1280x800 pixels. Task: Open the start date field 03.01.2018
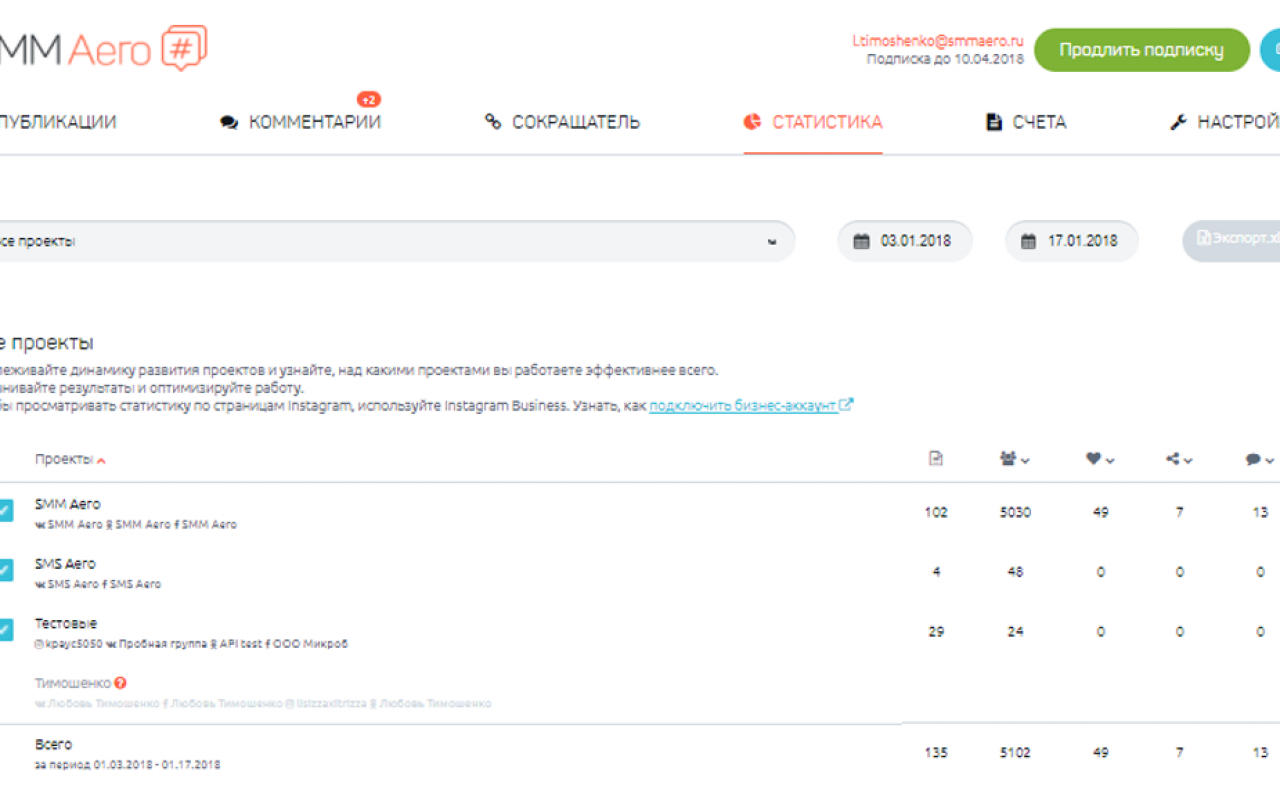(x=904, y=241)
